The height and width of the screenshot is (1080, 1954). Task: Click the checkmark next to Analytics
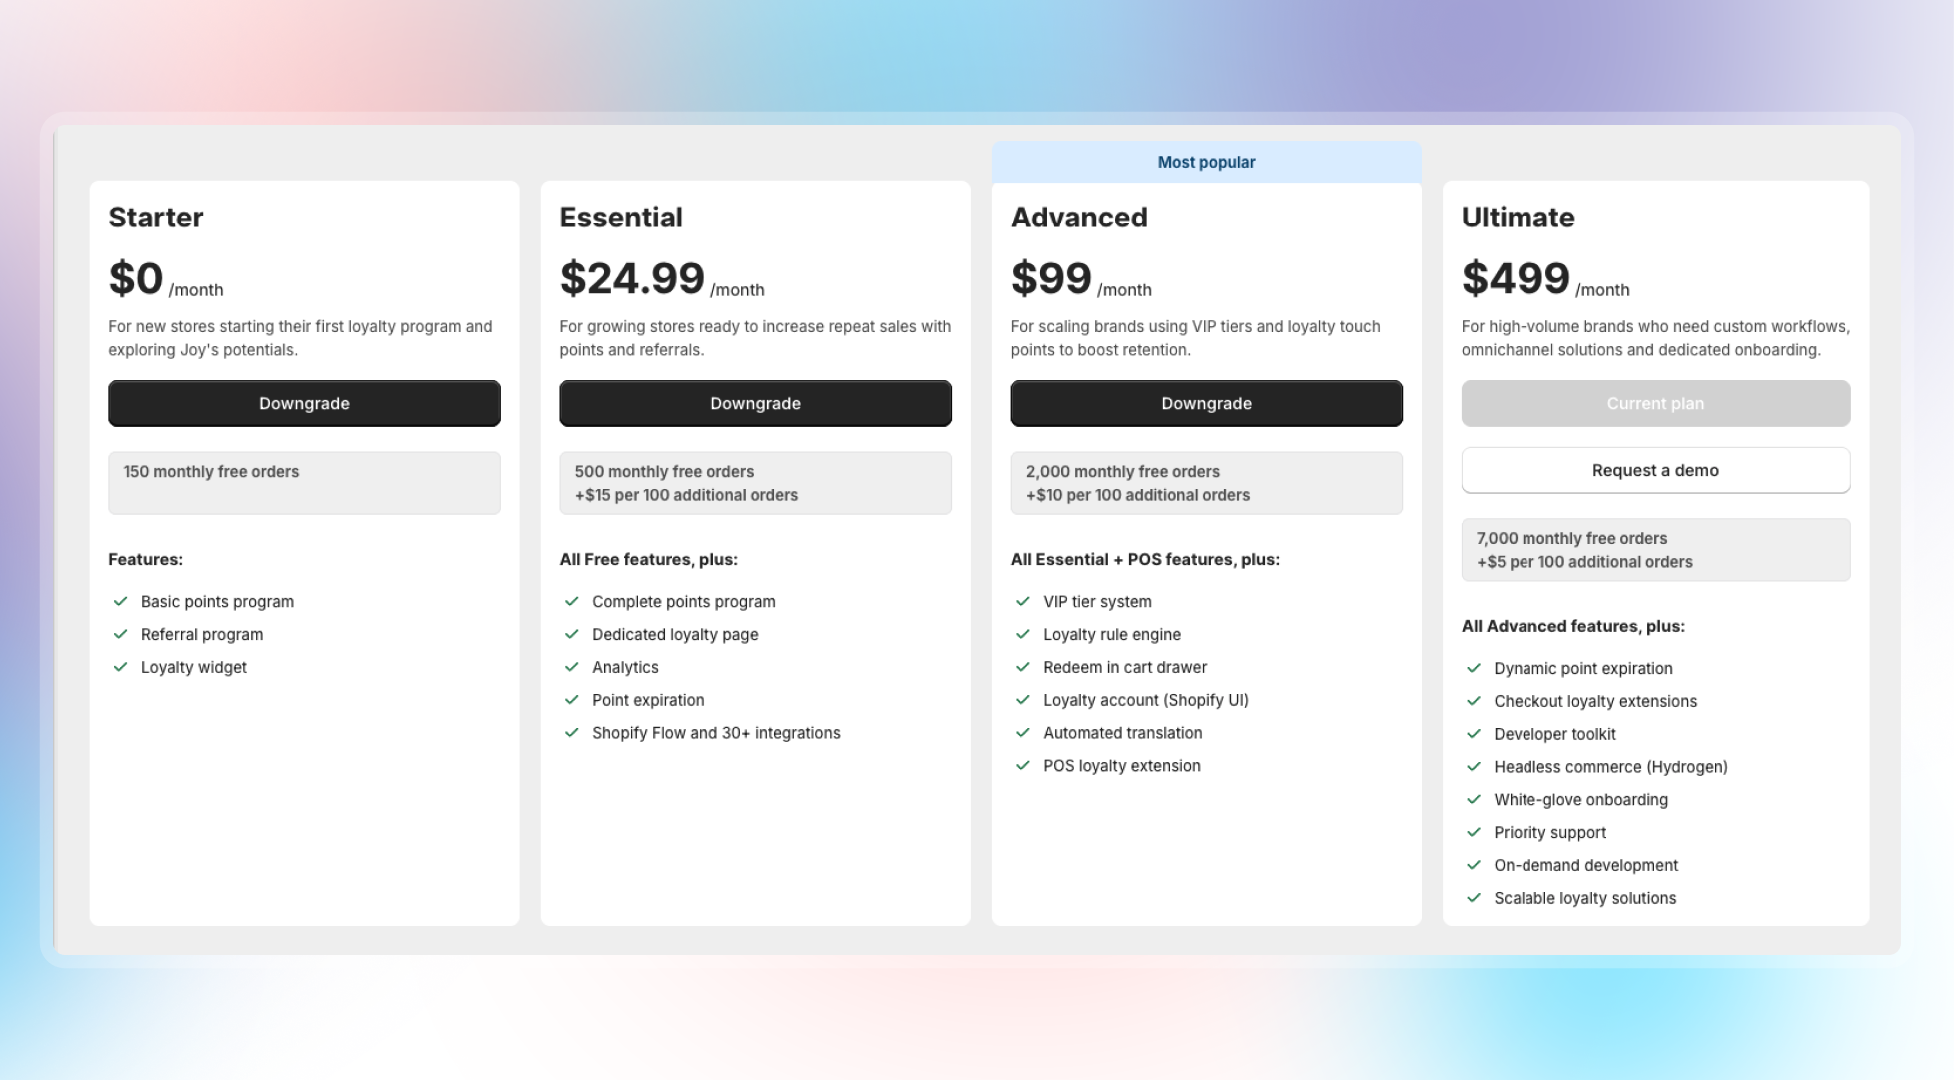pos(572,667)
